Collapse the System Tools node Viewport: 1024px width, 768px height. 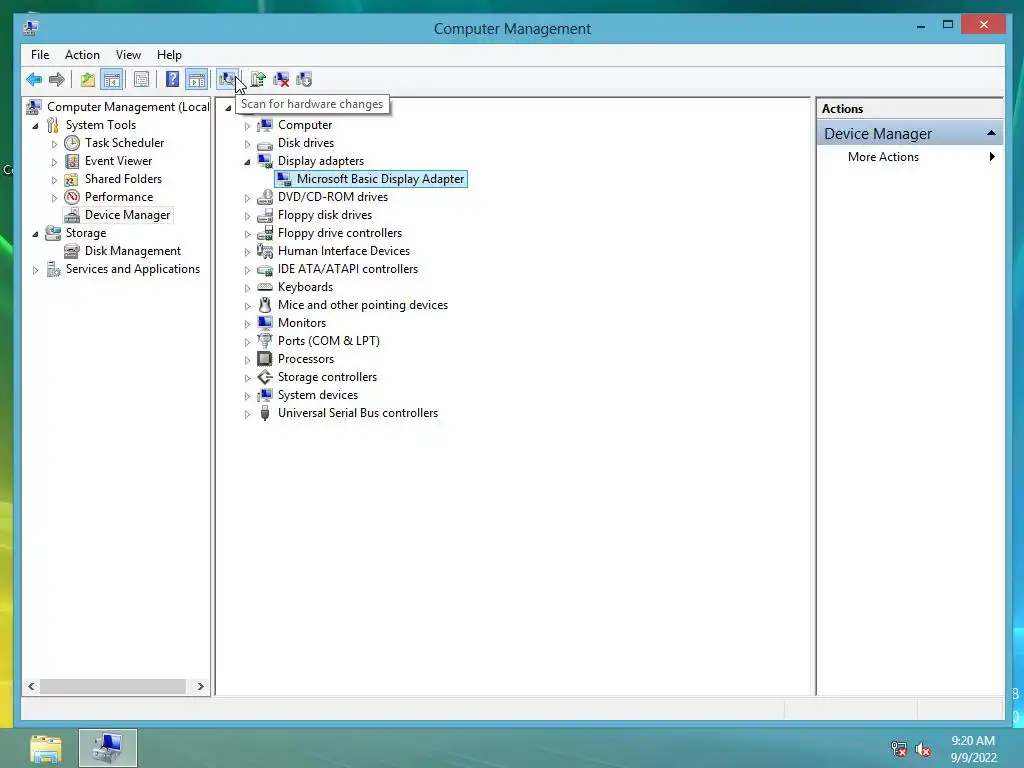pyautogui.click(x=35, y=125)
